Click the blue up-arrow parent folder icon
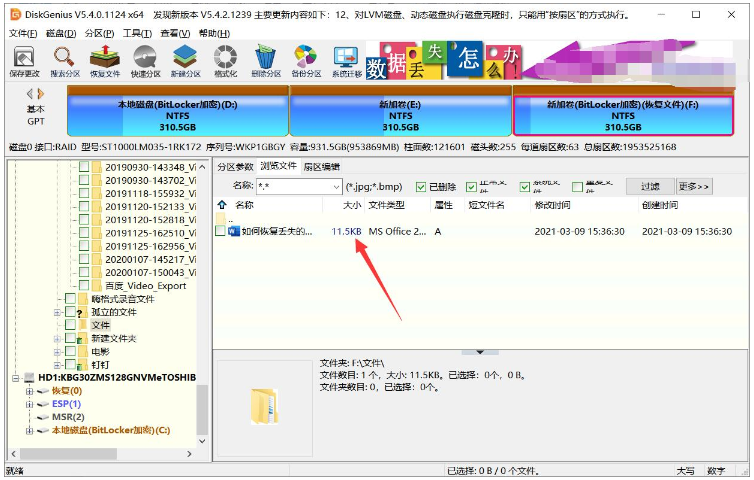This screenshot has width=754, height=480. point(222,204)
